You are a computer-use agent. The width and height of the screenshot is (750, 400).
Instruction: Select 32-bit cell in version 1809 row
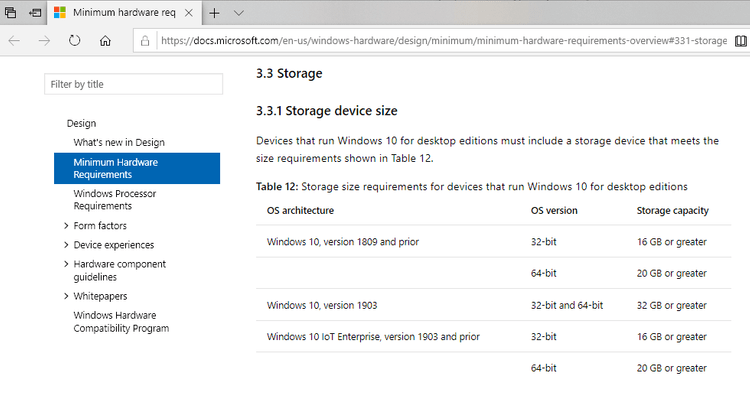click(543, 242)
